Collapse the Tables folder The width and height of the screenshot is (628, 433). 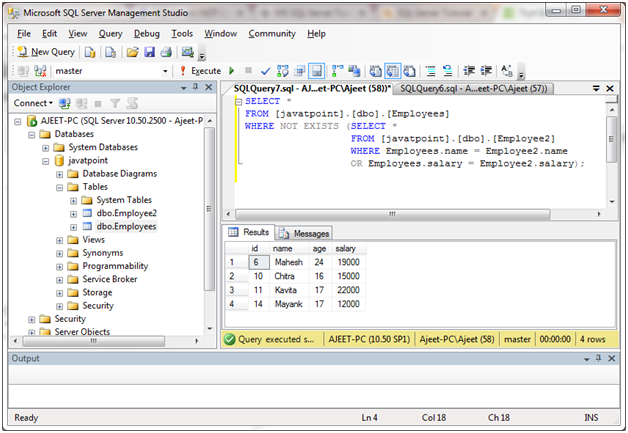pos(59,187)
